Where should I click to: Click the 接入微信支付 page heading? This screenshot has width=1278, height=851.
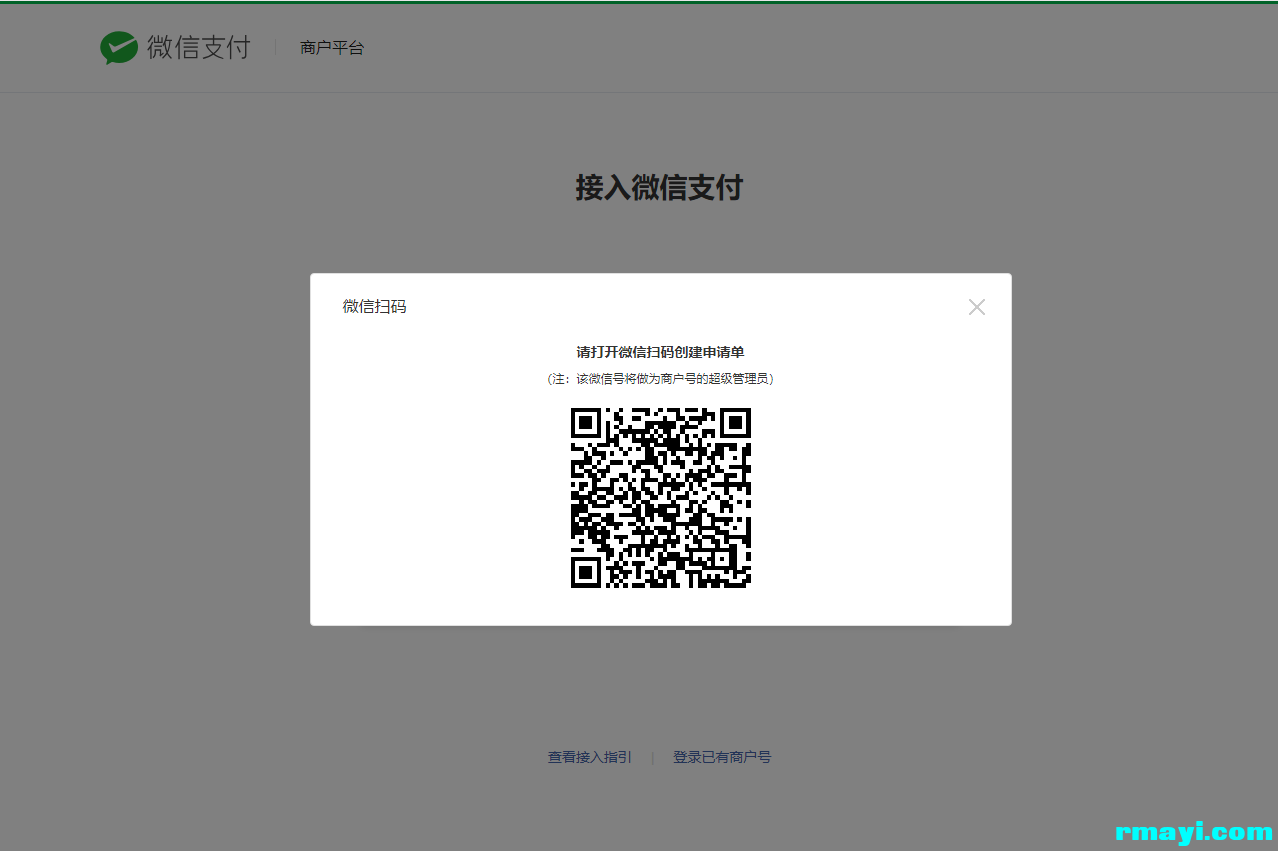point(659,187)
